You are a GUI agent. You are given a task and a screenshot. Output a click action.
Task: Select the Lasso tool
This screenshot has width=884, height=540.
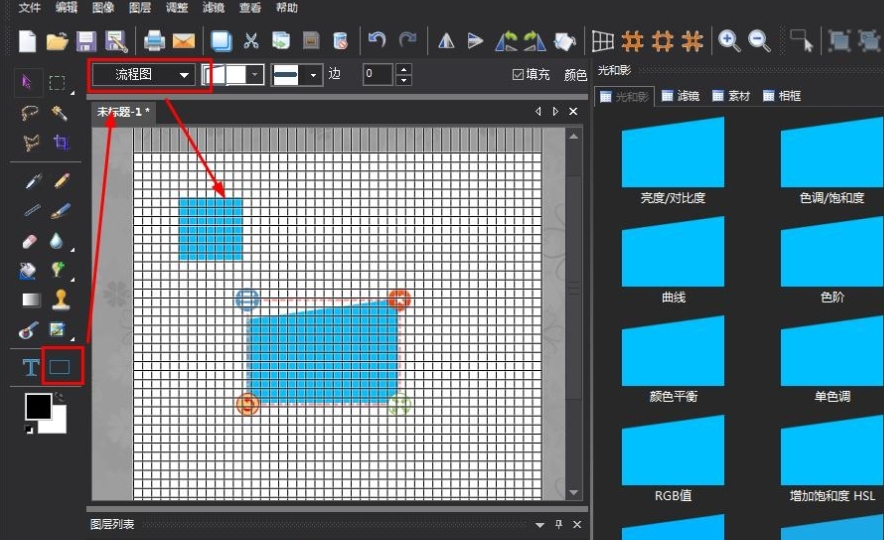click(29, 113)
